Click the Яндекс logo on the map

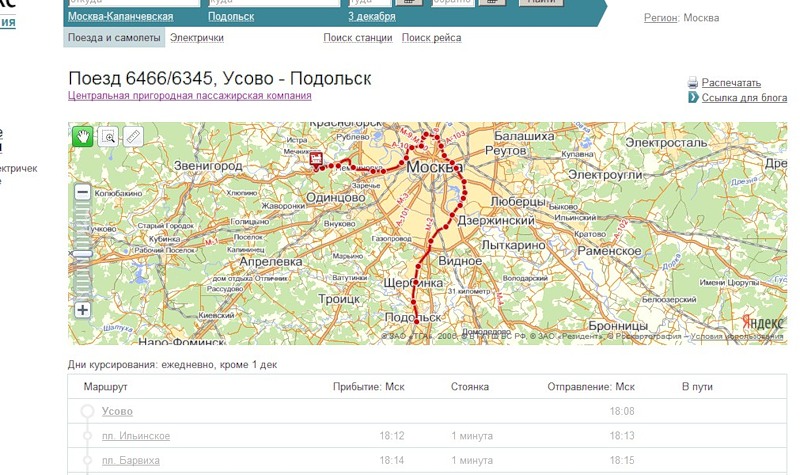point(762,322)
